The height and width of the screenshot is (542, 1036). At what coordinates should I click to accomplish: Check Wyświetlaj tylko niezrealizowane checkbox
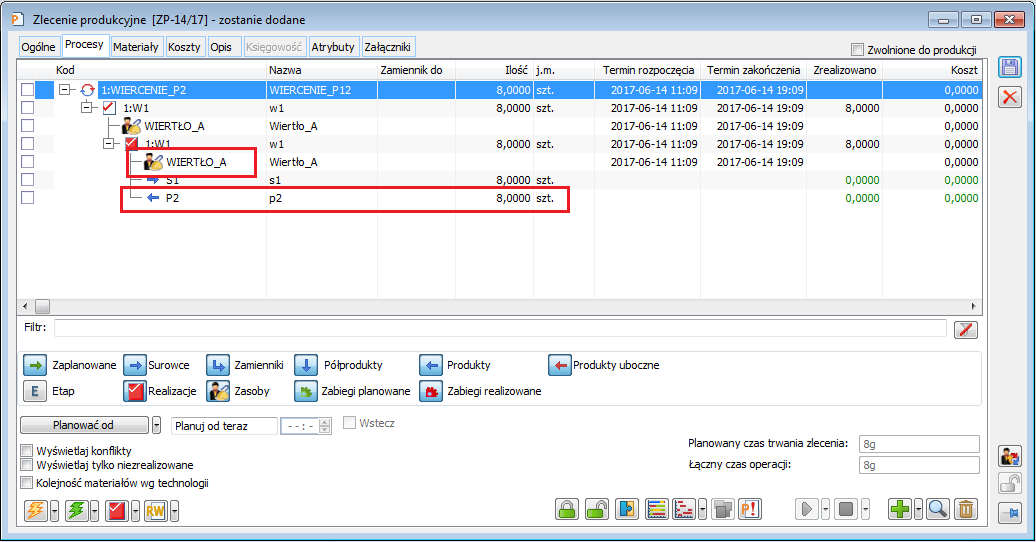coord(27,465)
